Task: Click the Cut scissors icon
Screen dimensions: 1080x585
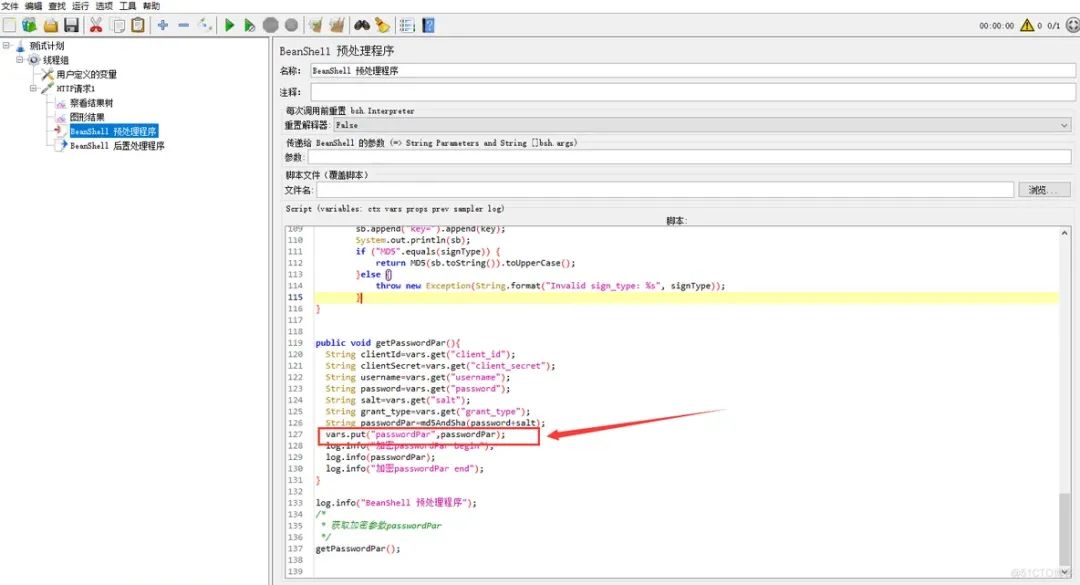Action: click(x=96, y=25)
